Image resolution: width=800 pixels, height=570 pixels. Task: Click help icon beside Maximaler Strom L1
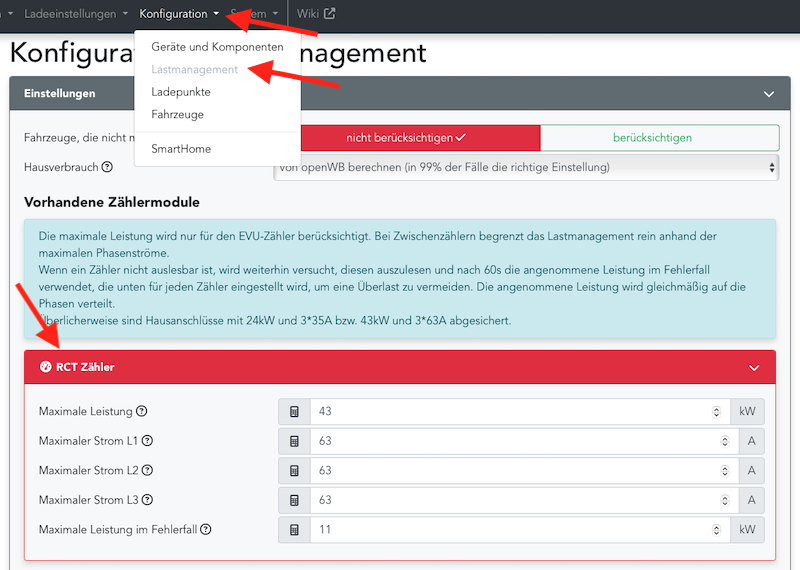coord(148,441)
